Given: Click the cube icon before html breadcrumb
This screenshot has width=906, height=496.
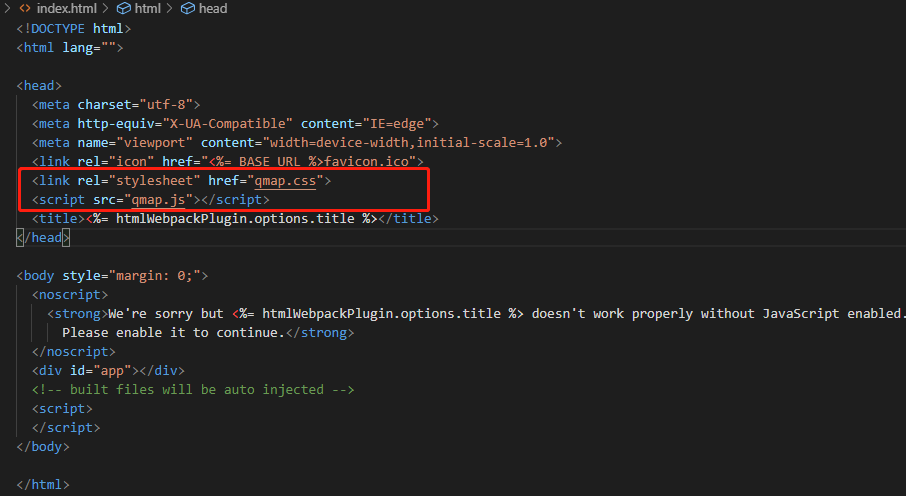Looking at the screenshot, I should (x=124, y=9).
